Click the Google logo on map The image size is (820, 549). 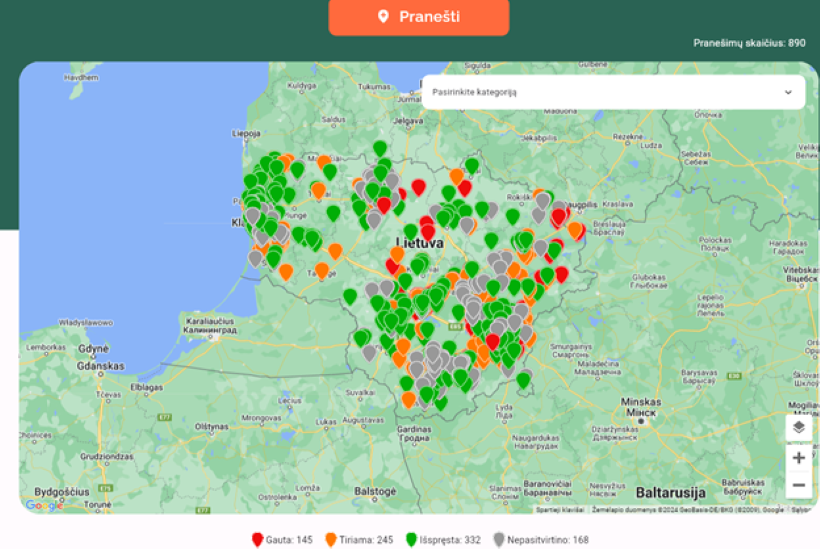44,505
